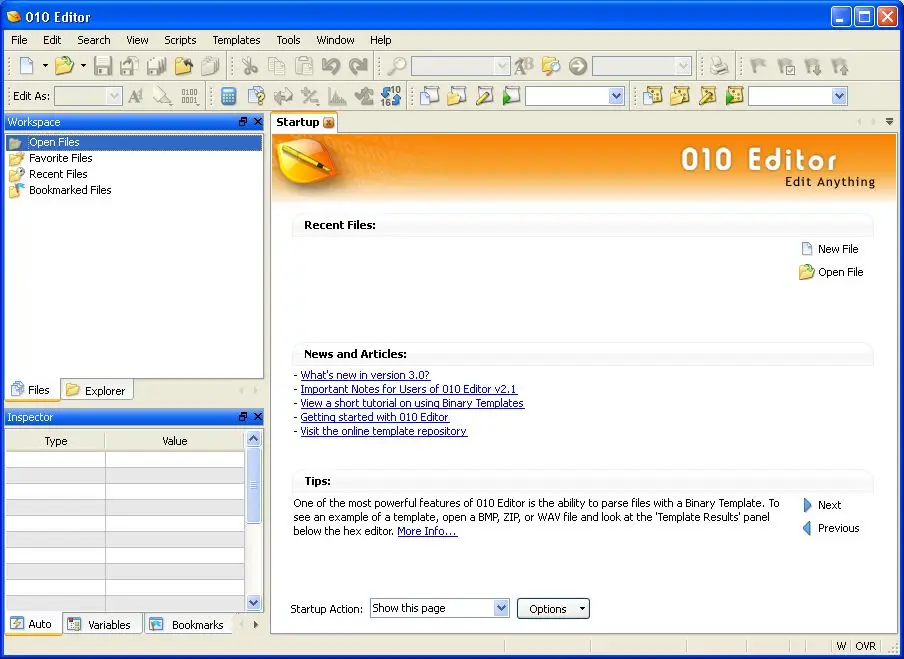
Task: Click the Redo arrow icon
Action: click(358, 66)
